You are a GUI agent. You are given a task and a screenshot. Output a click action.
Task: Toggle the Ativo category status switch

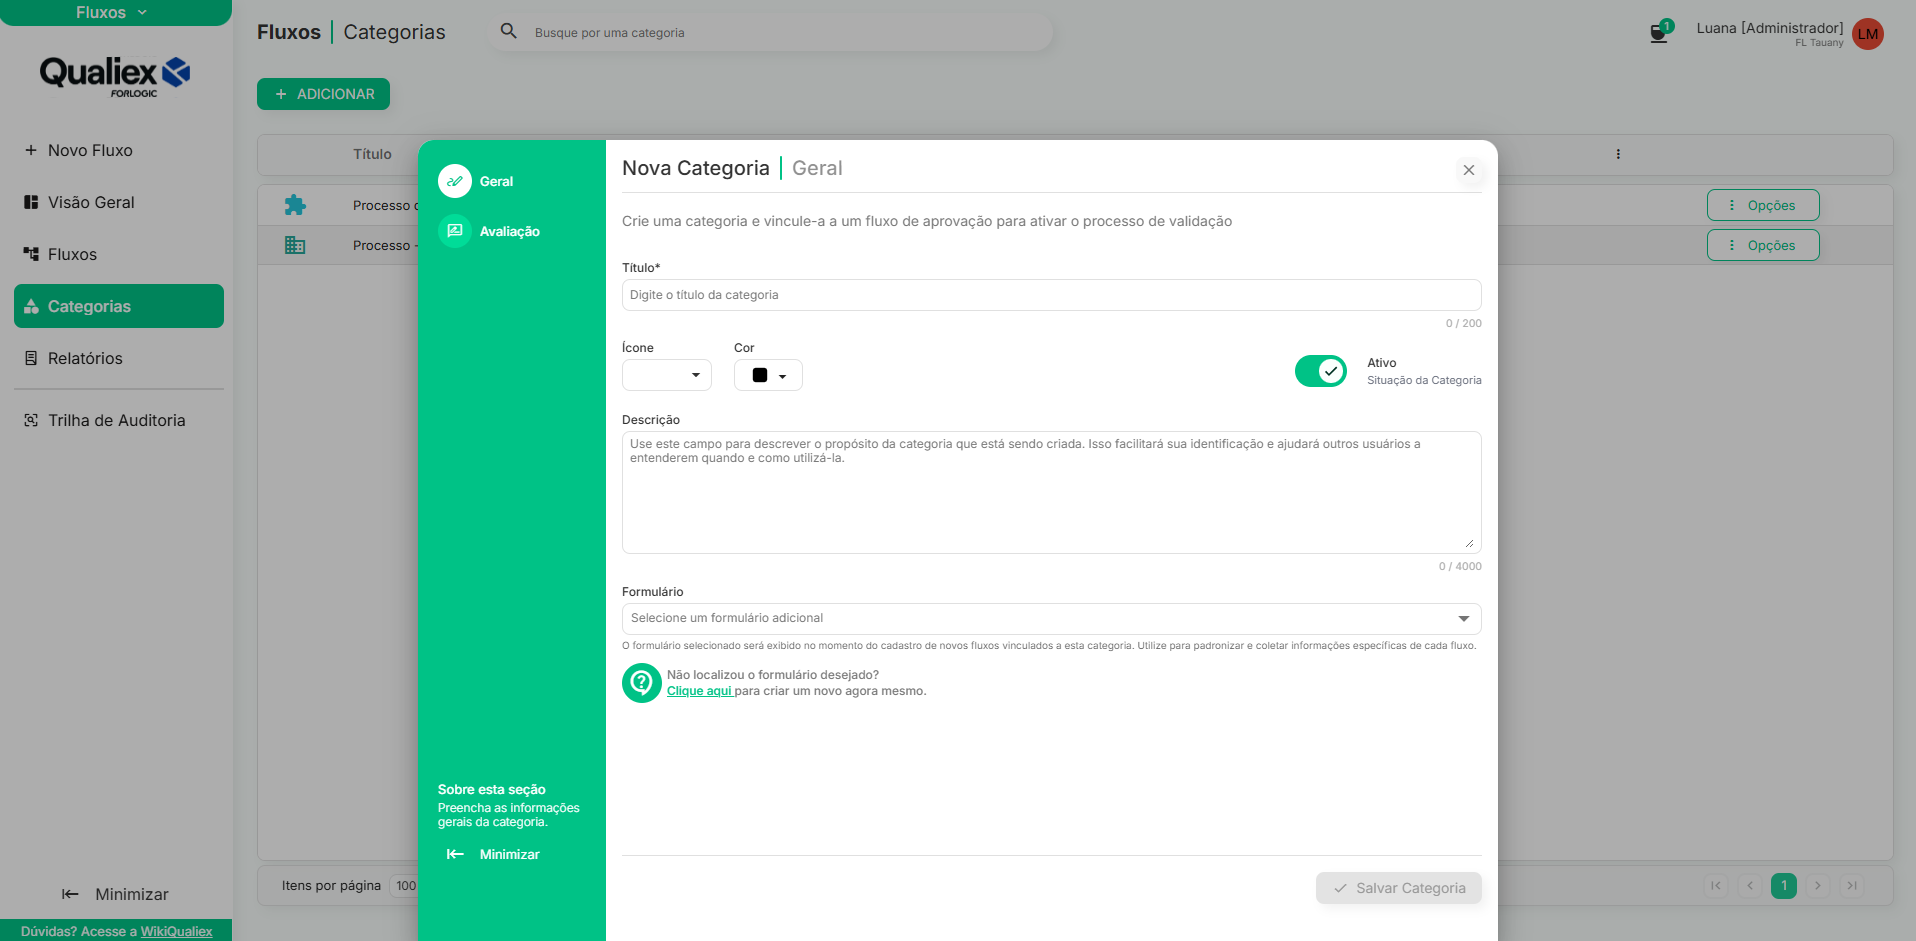1320,371
